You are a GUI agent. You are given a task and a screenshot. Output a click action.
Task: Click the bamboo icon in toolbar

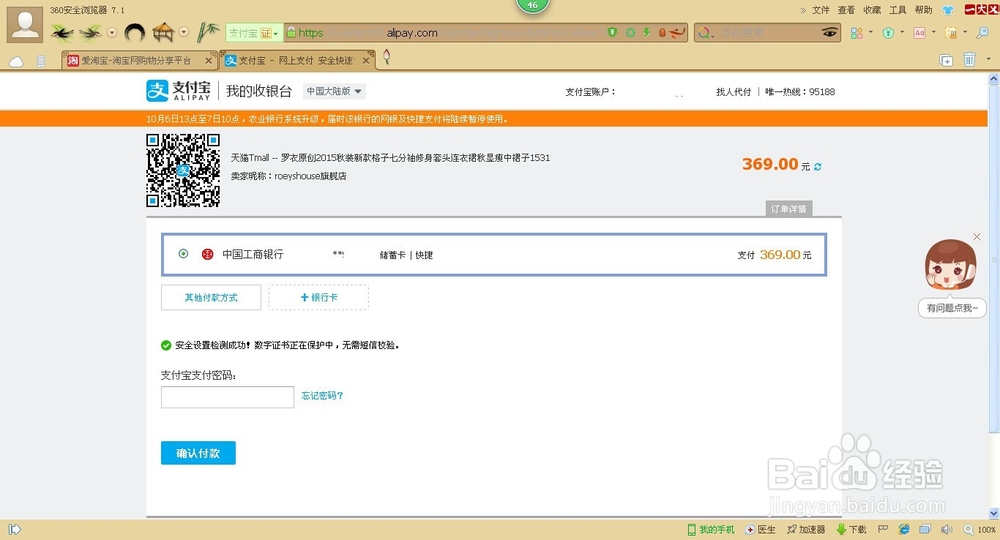(208, 32)
